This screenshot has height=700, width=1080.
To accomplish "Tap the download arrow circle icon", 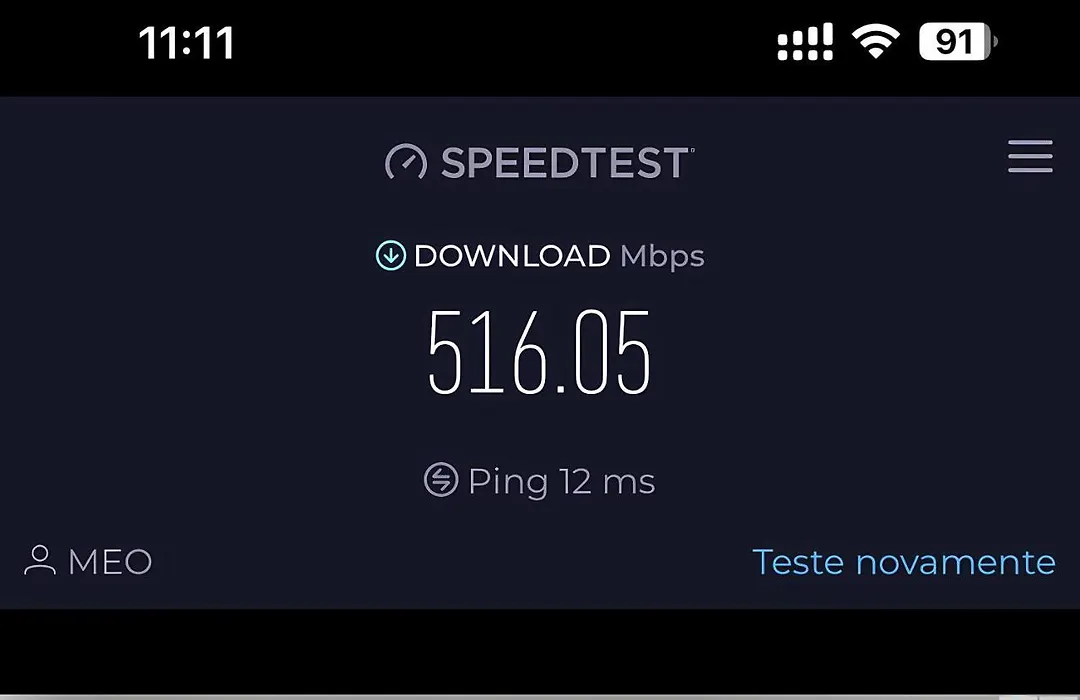I will (391, 256).
